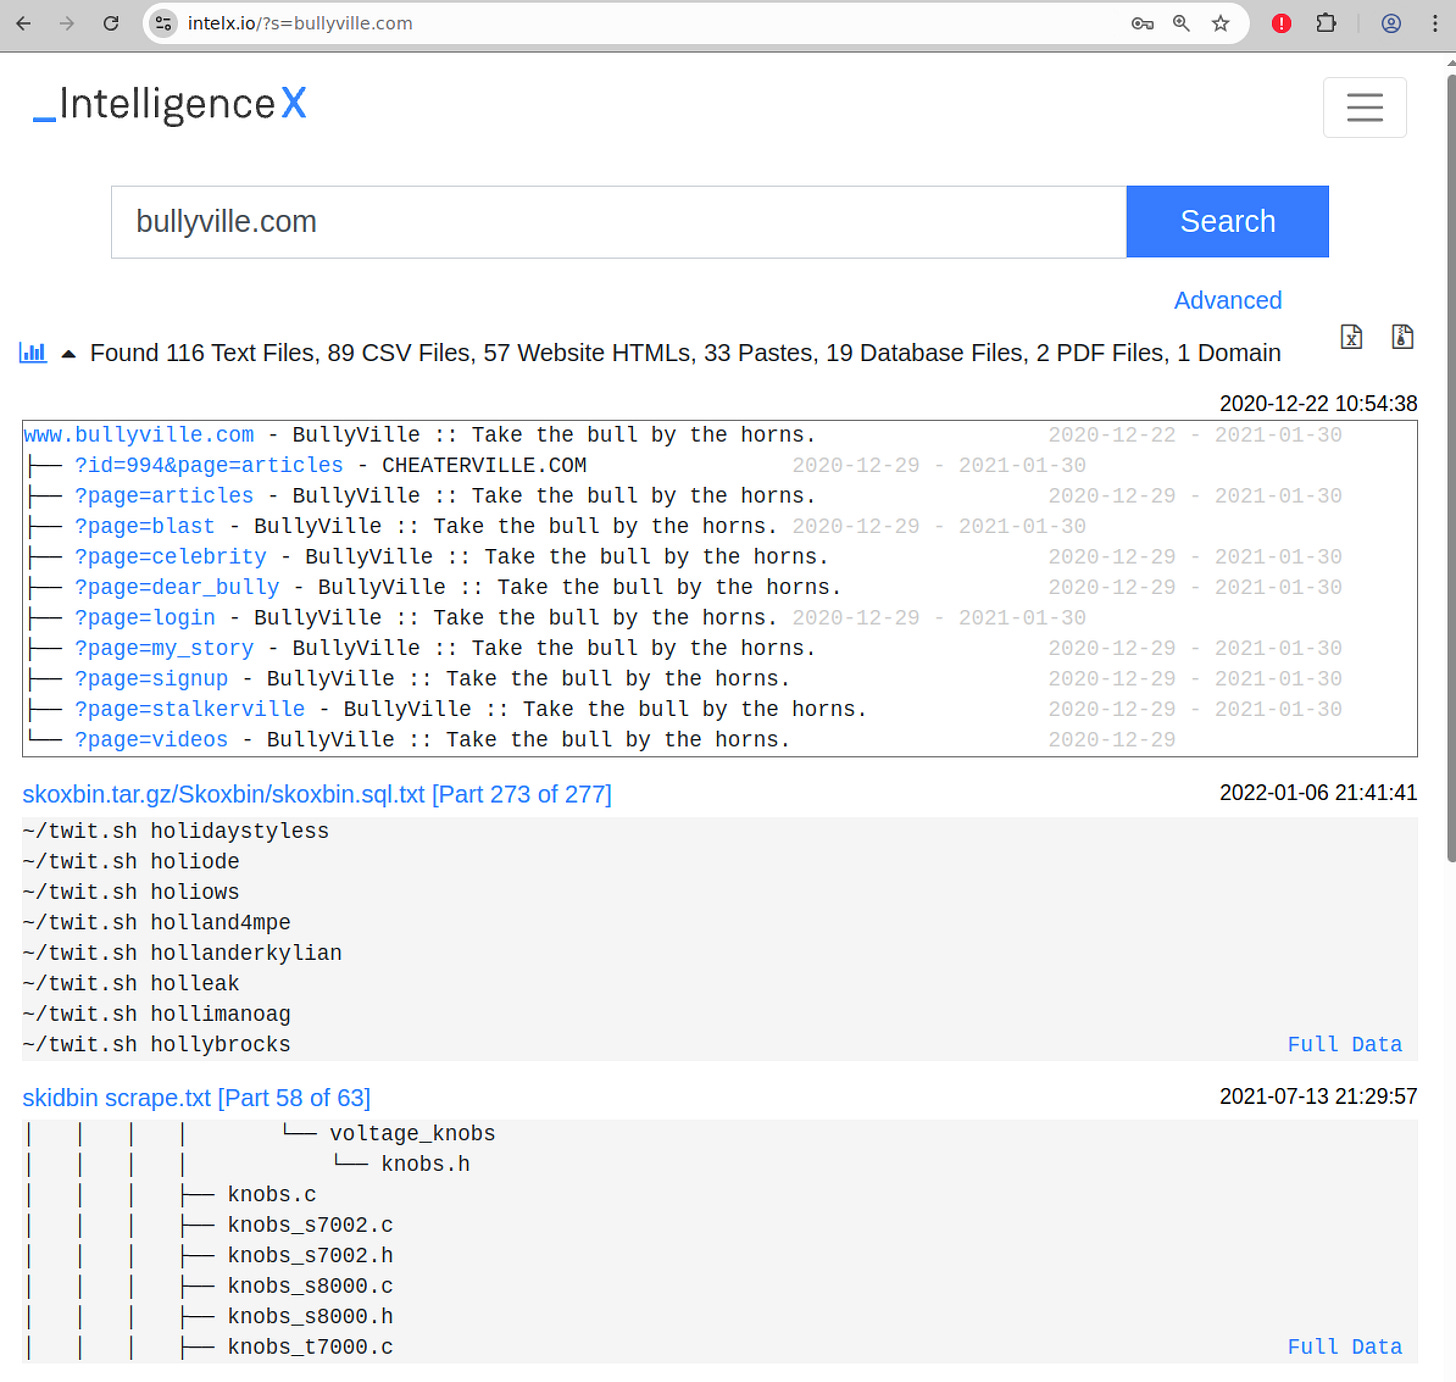Open site information icon in address bar
1456x1382 pixels.
pos(163,23)
